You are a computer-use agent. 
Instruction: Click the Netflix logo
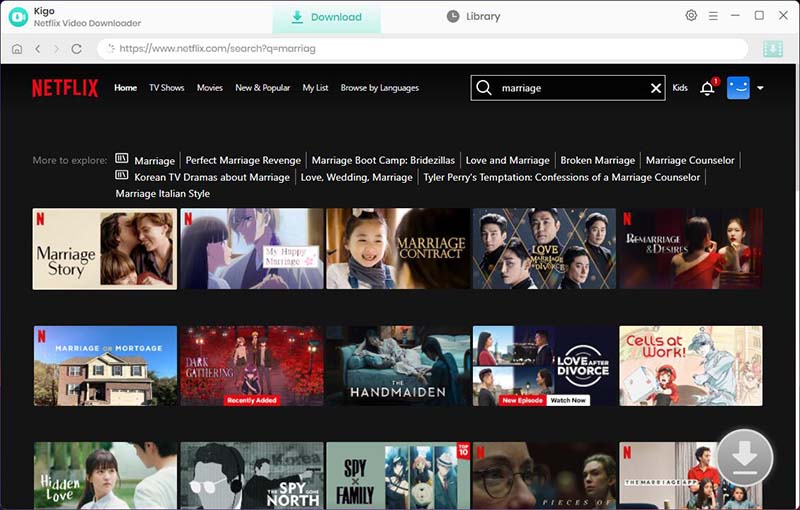tap(65, 88)
